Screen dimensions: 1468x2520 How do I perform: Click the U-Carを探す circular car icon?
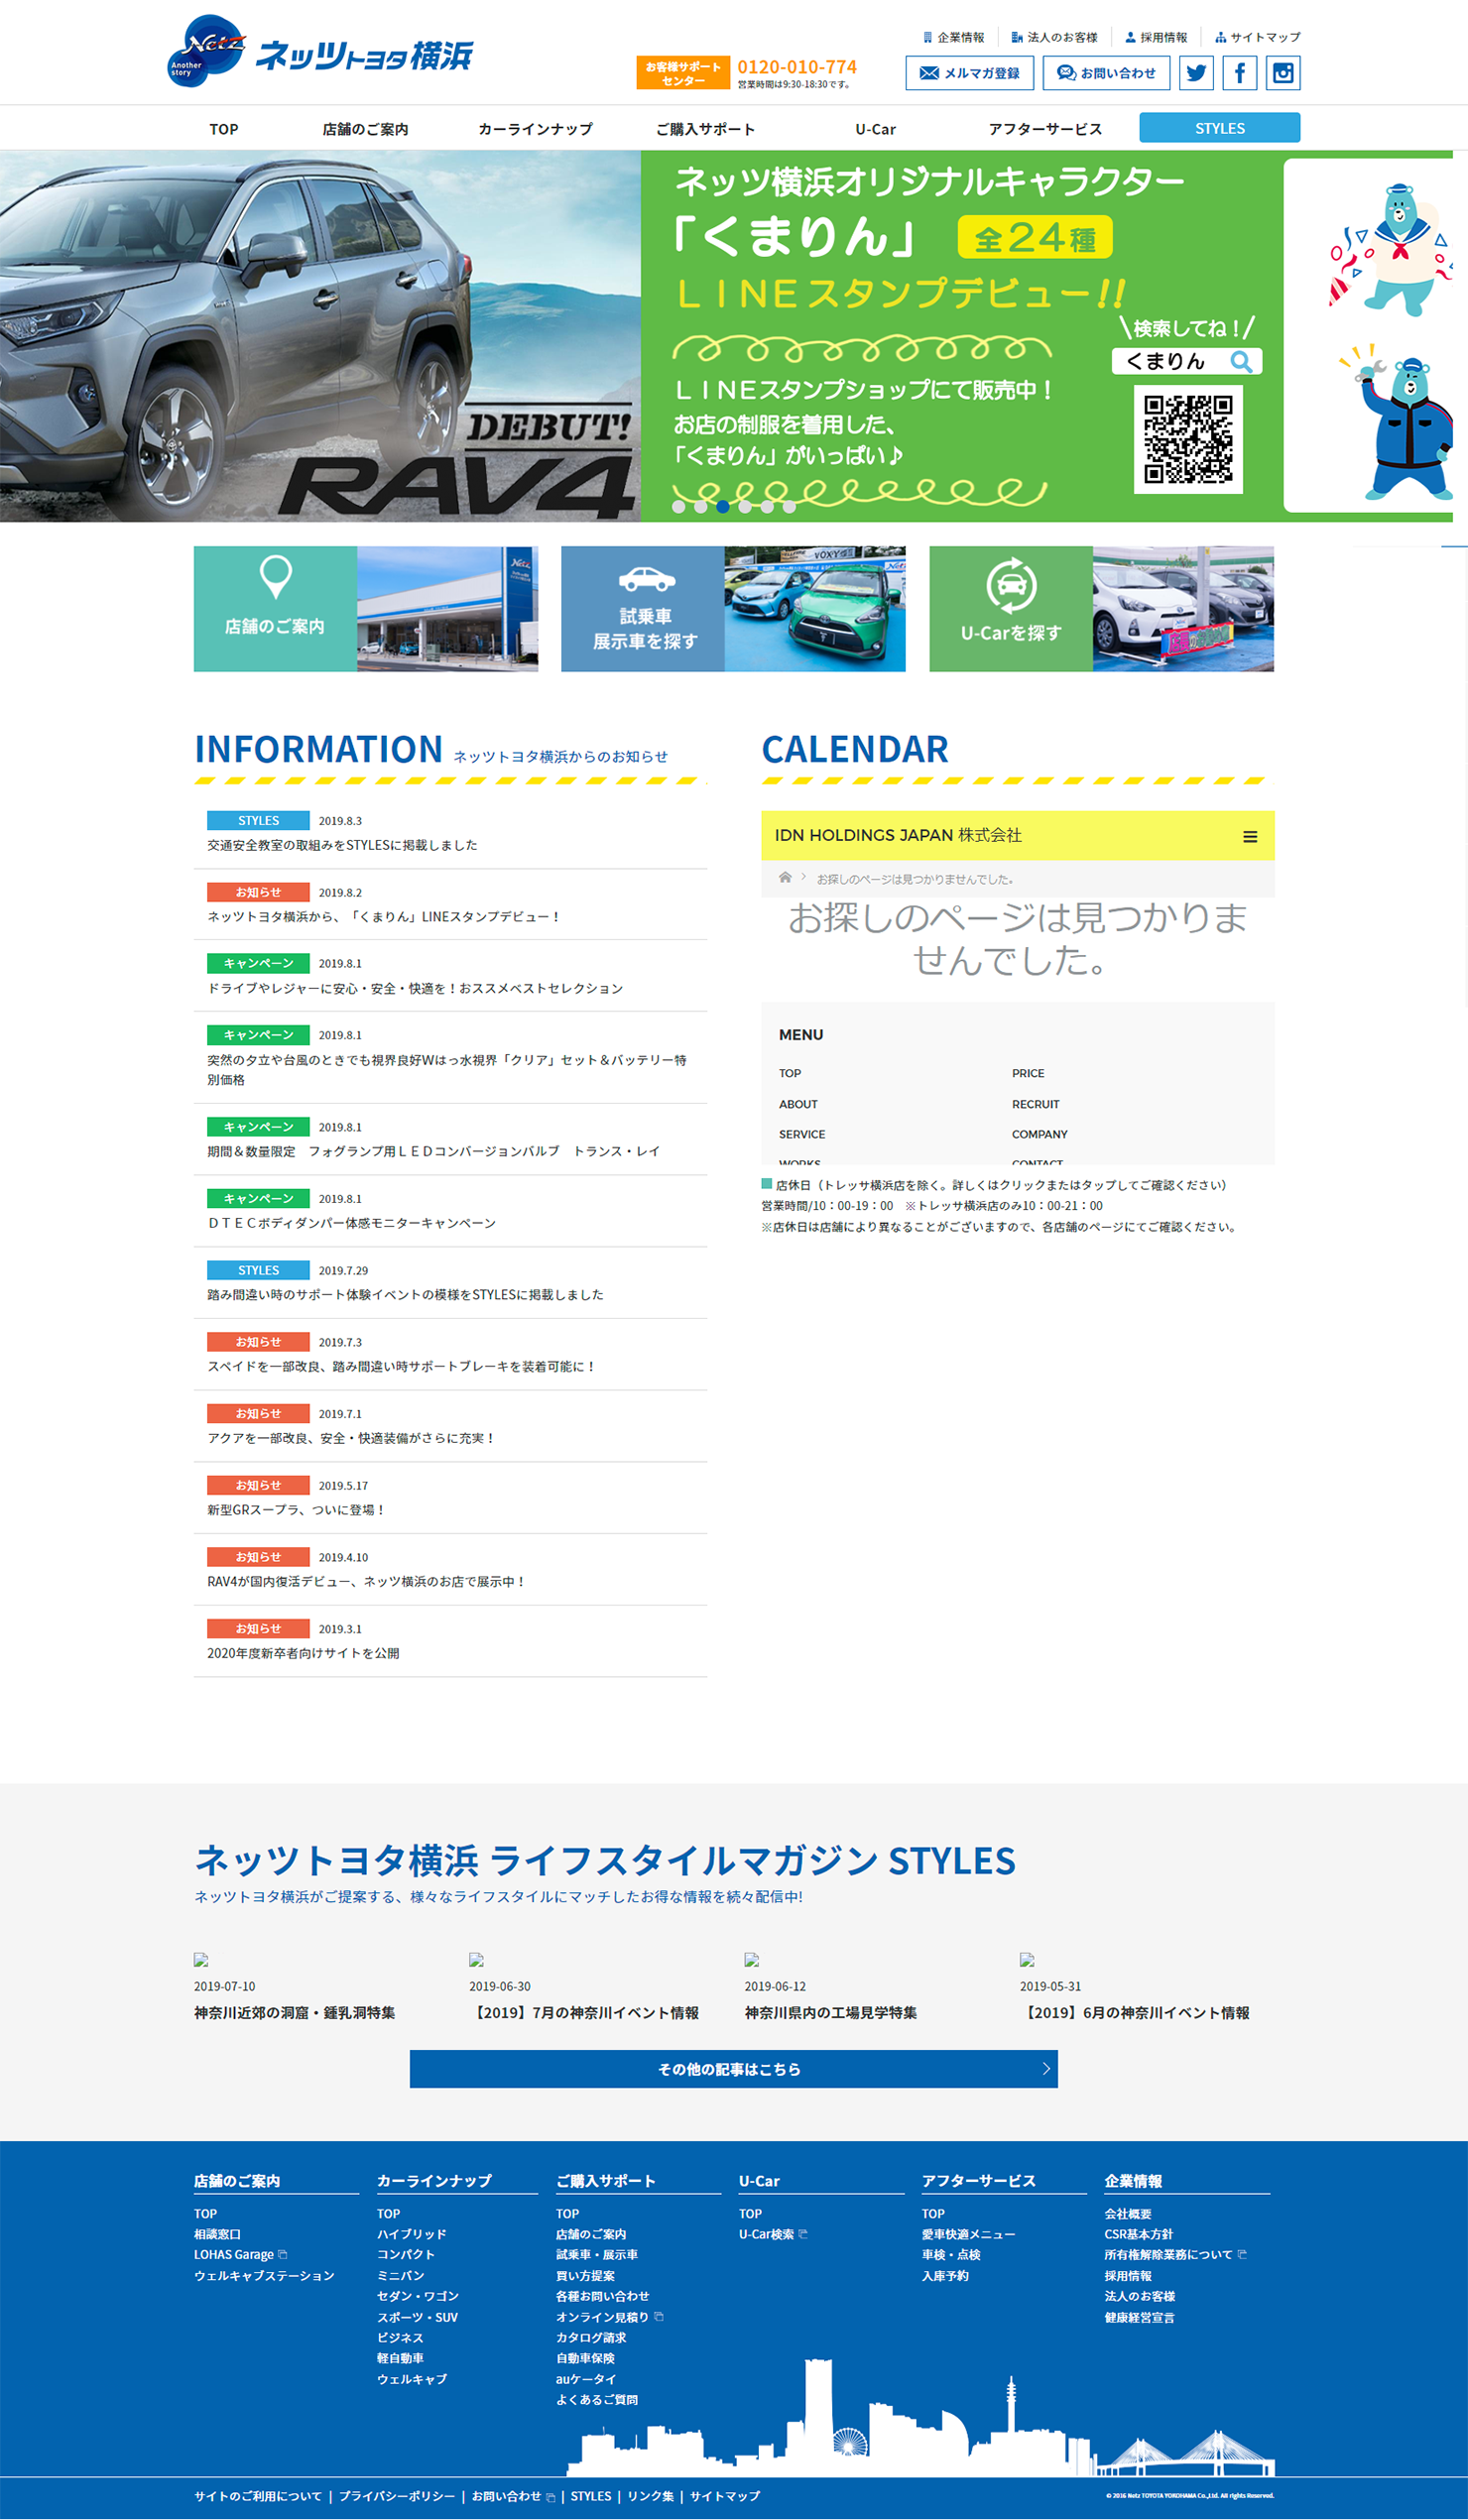pyautogui.click(x=1011, y=585)
